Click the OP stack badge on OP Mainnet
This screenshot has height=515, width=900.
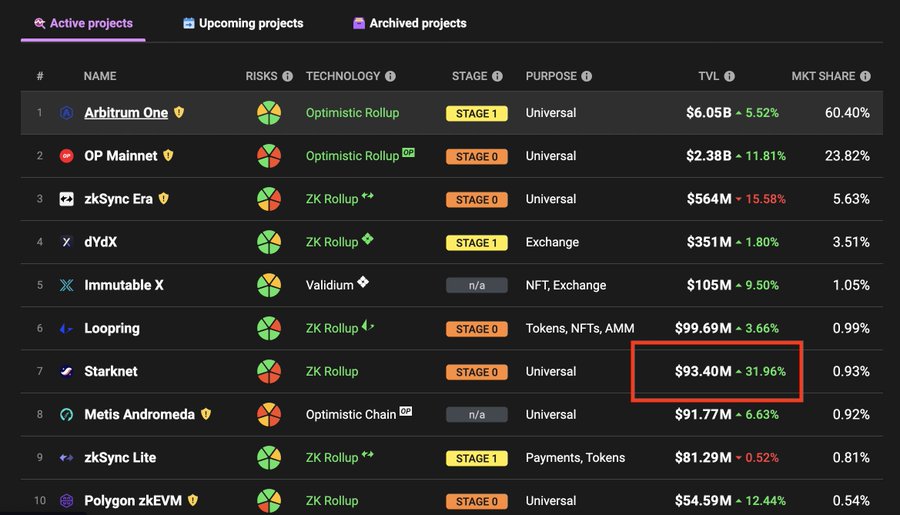408,152
